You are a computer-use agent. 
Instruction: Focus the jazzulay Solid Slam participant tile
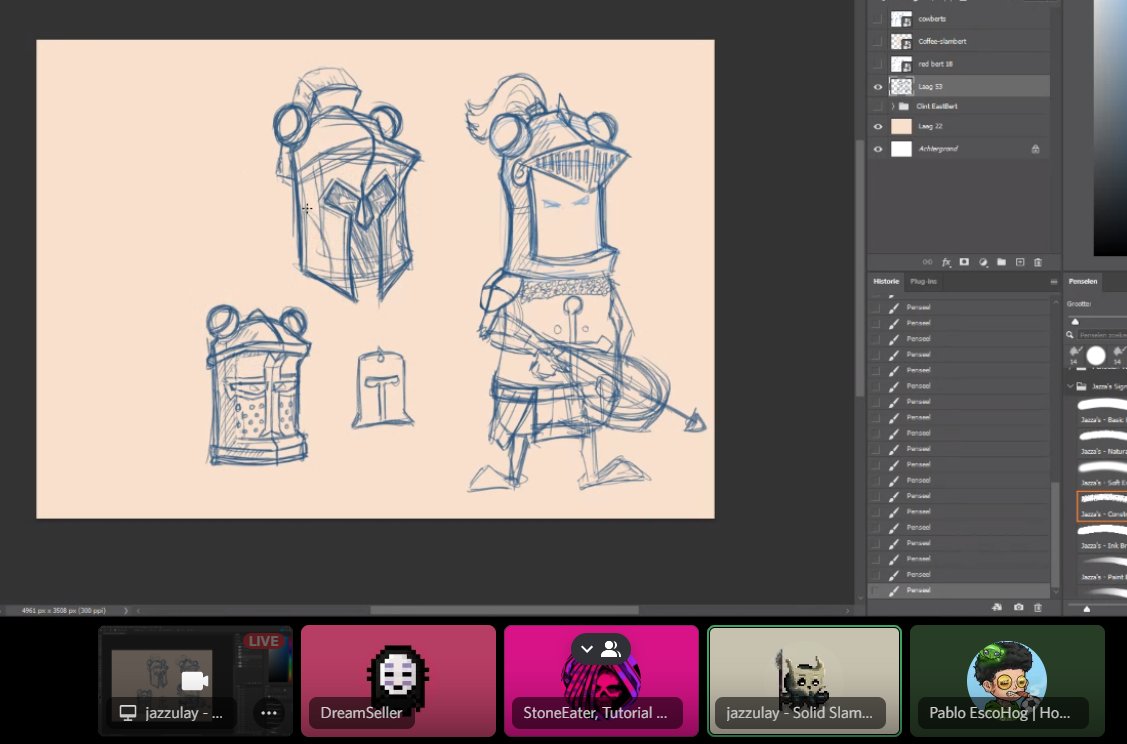click(x=804, y=681)
